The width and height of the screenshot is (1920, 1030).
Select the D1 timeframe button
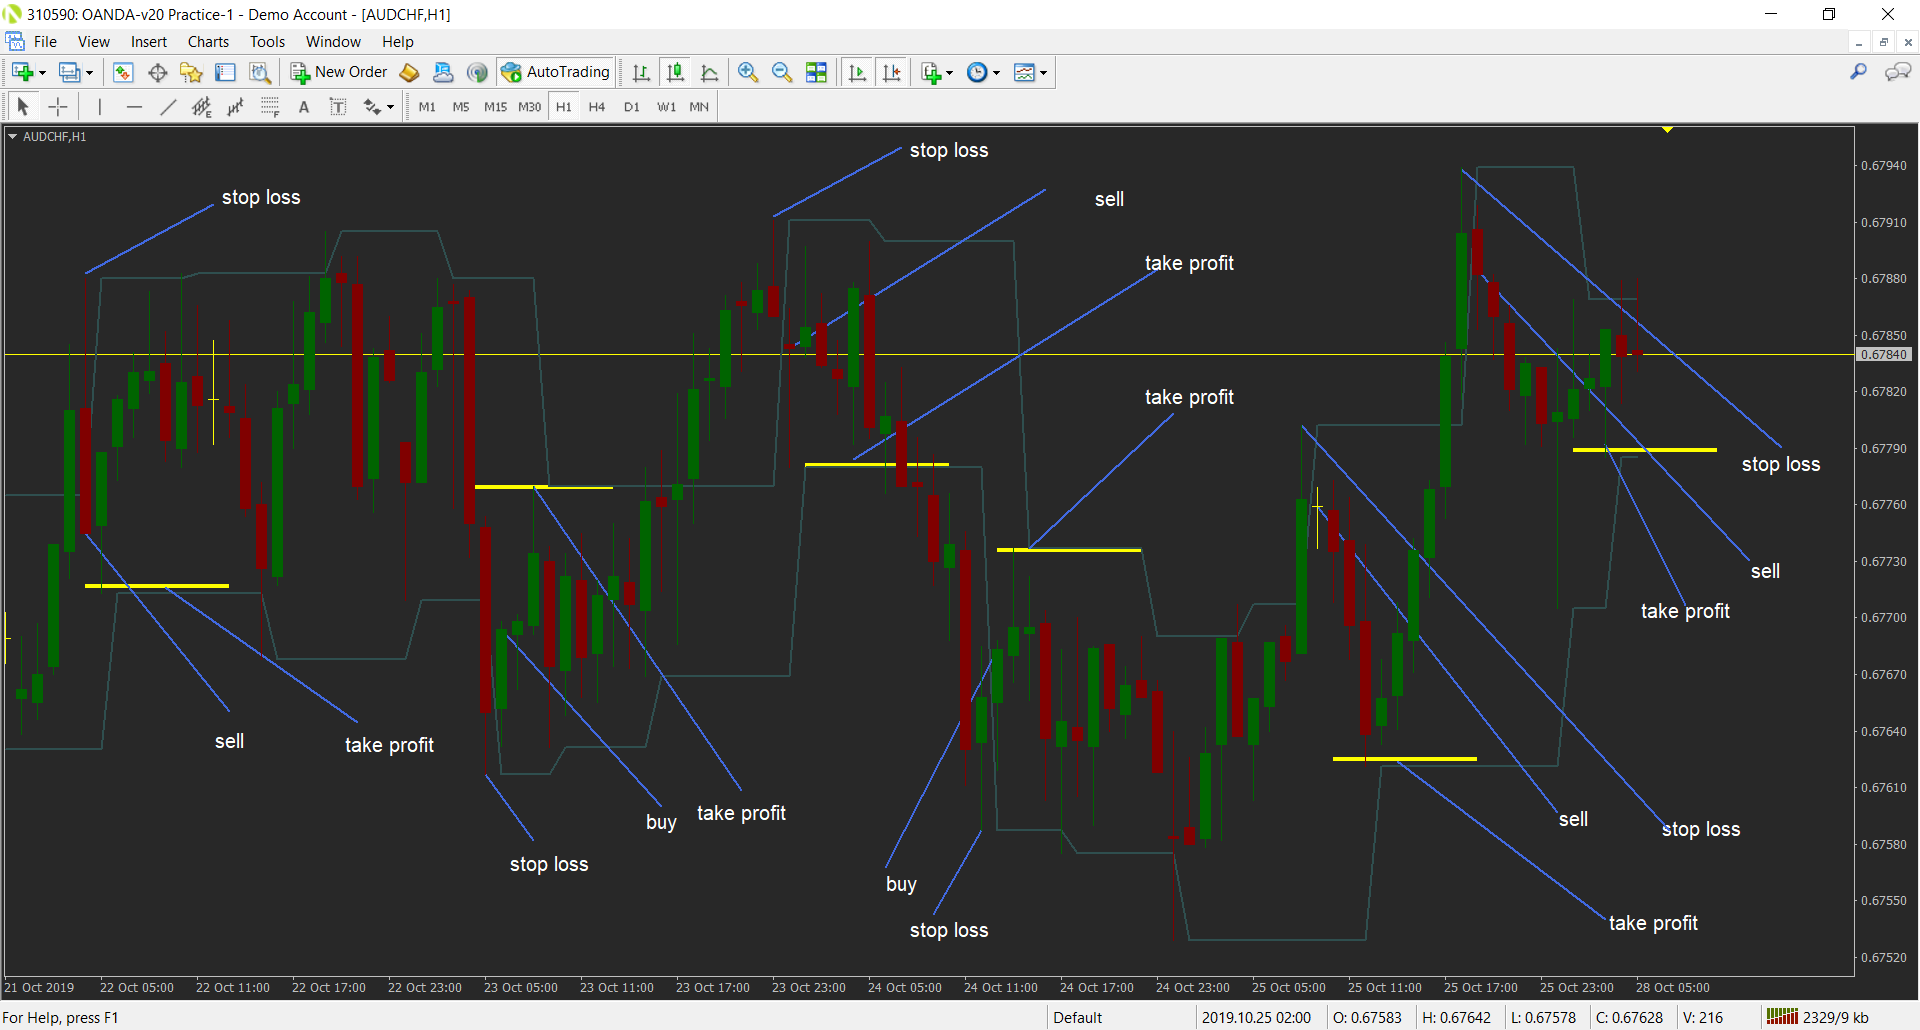click(x=632, y=107)
